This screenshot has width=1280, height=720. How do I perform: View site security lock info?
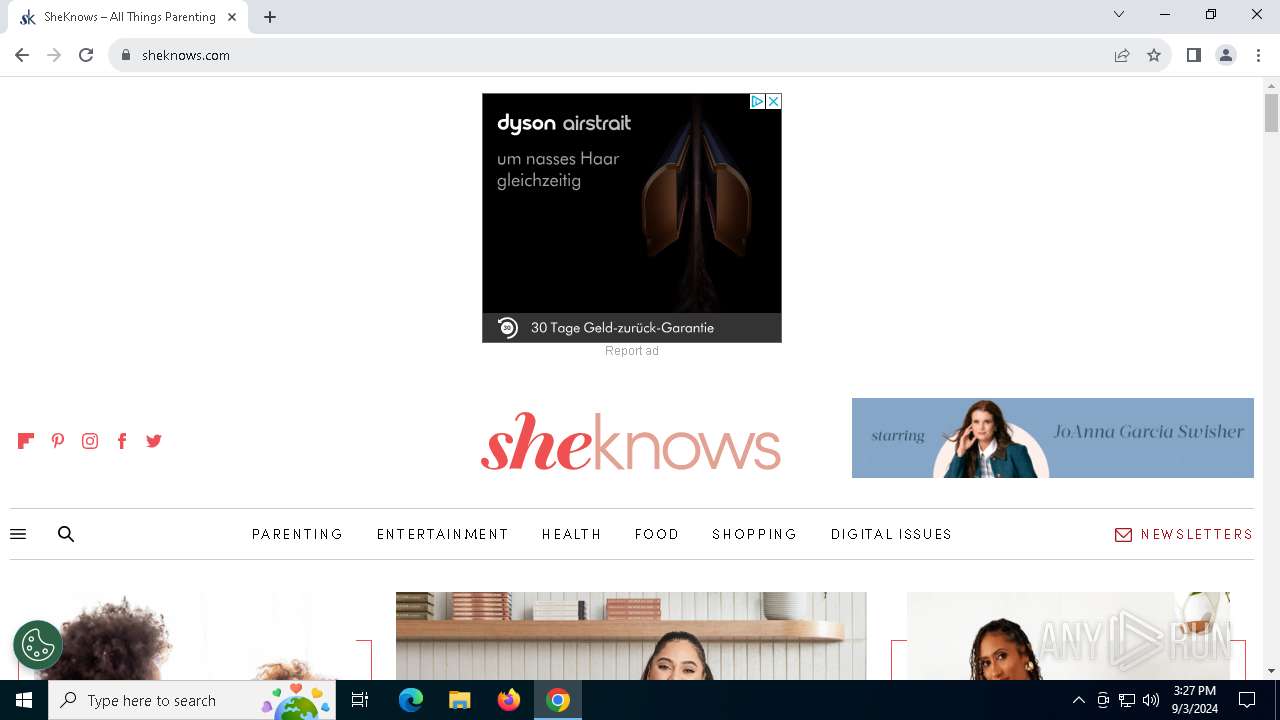126,55
